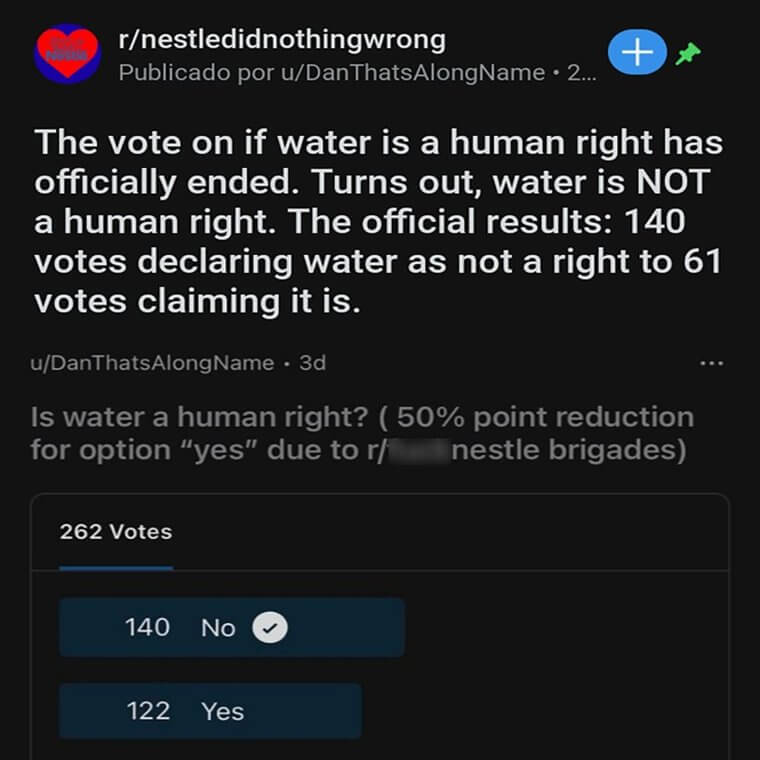
Task: Click the blue underline beneath 262 Votes
Action: tap(116, 568)
